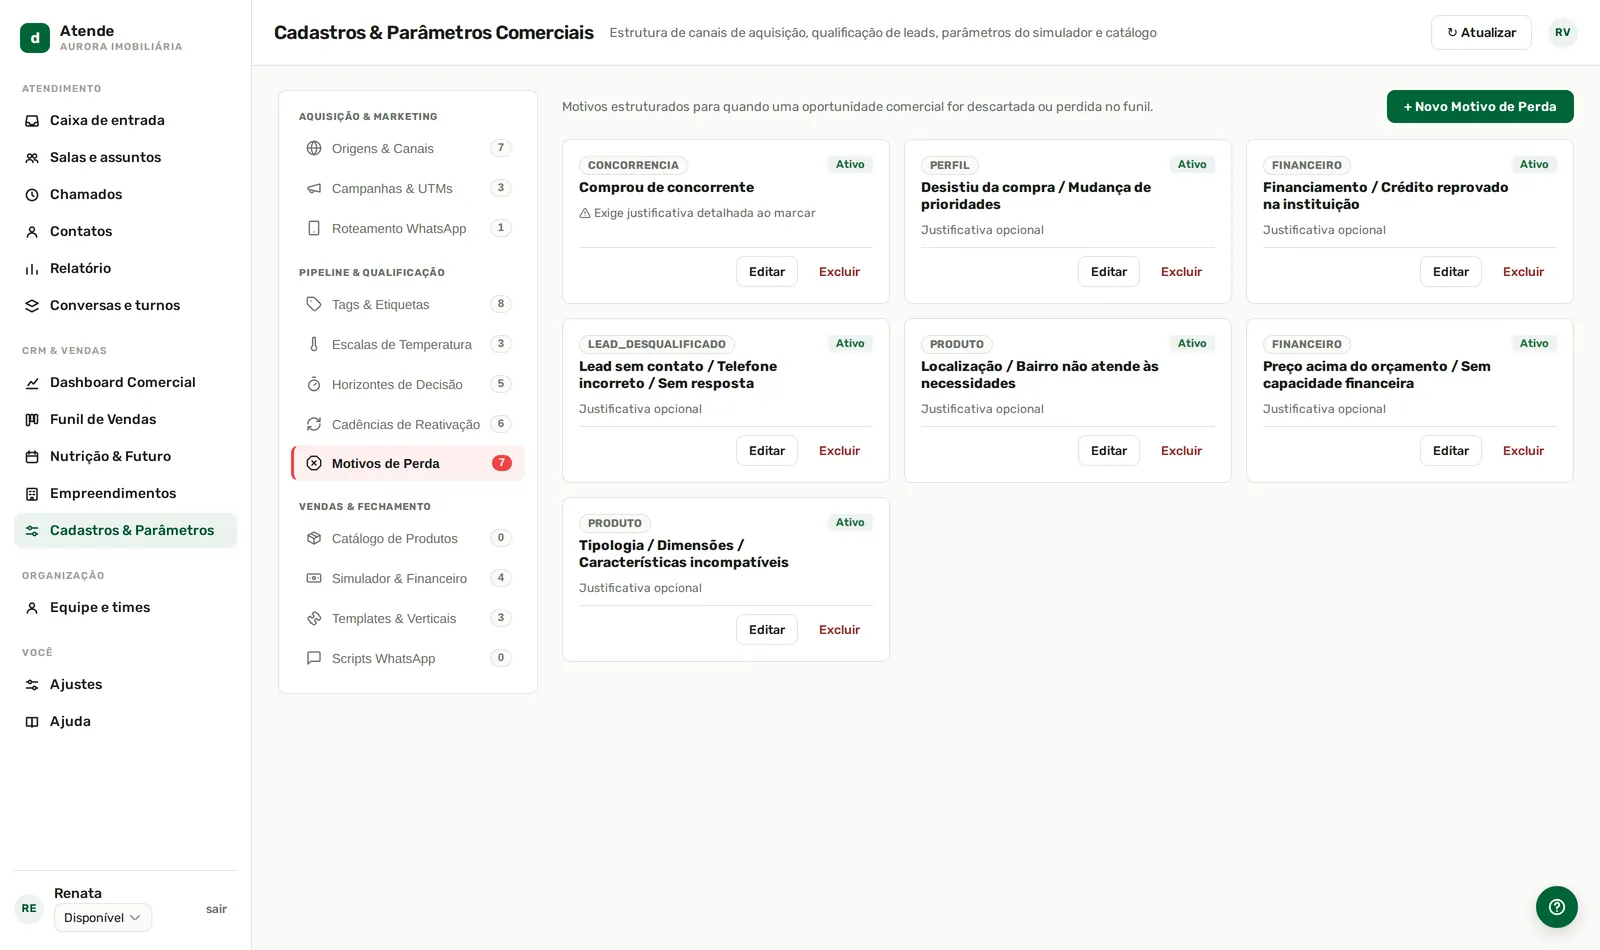Screen dimensions: 1600x950
Task: Click the Atualizar button
Action: [1481, 33]
